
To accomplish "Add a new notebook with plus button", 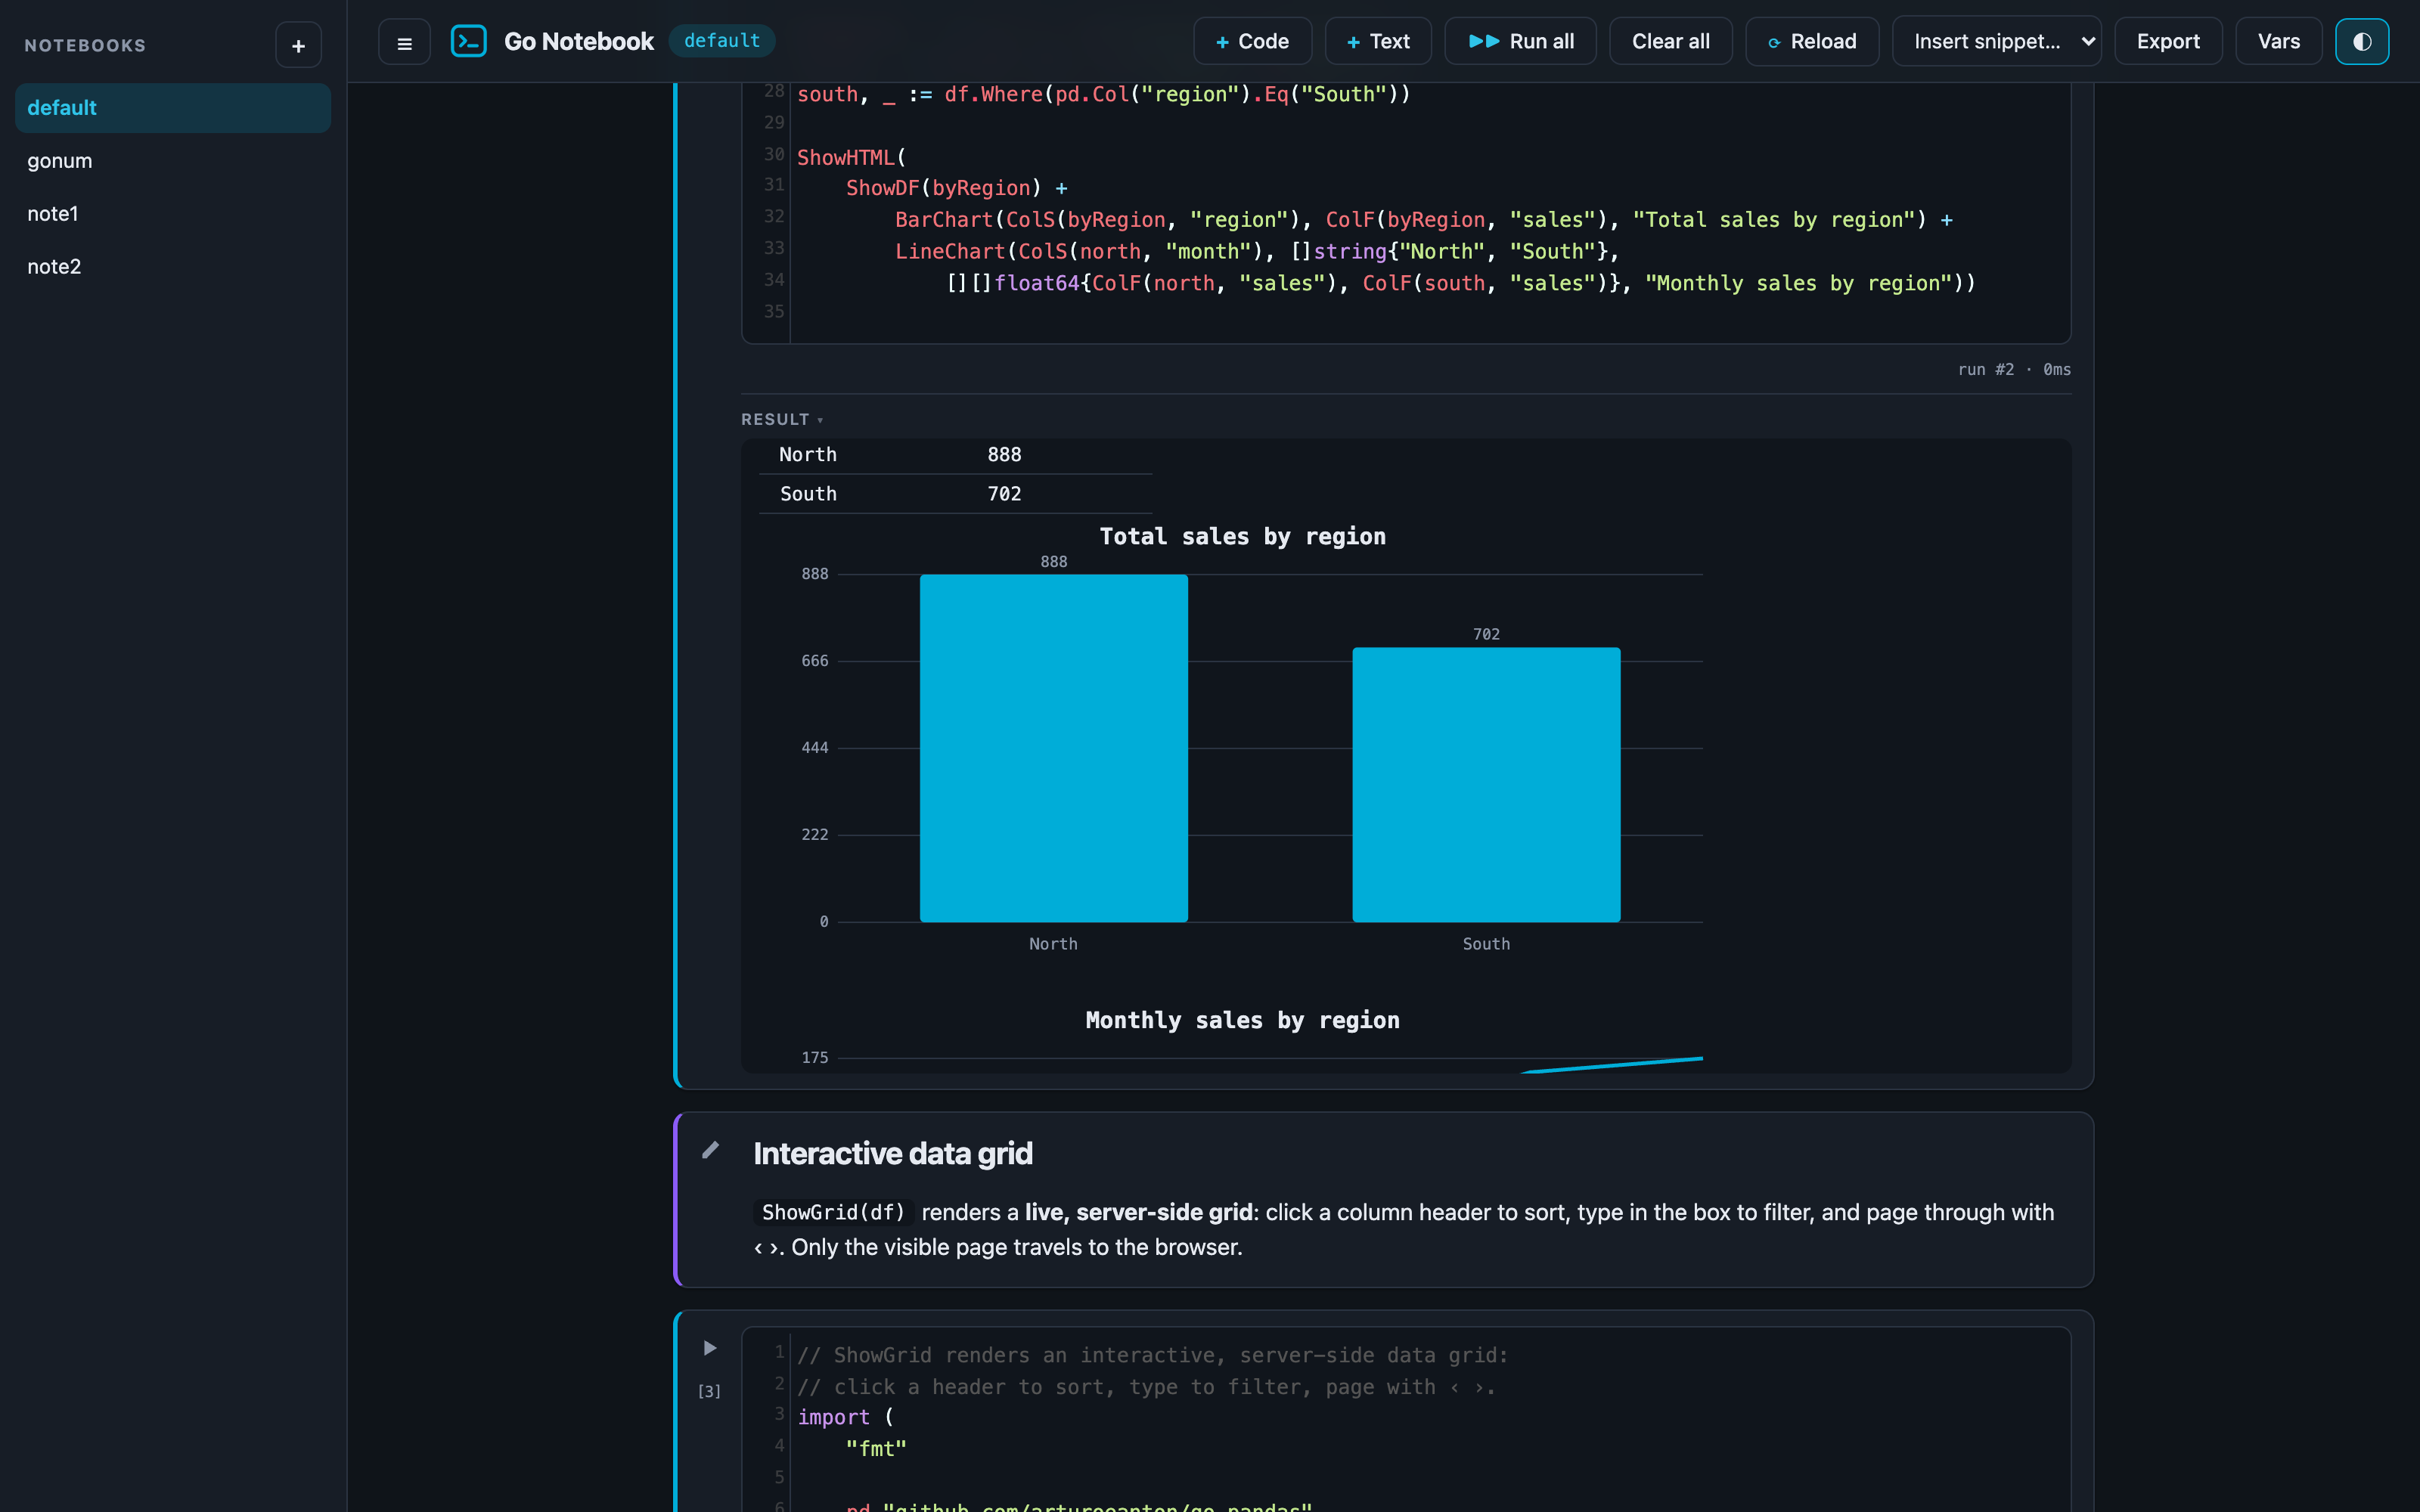I will click(x=298, y=45).
